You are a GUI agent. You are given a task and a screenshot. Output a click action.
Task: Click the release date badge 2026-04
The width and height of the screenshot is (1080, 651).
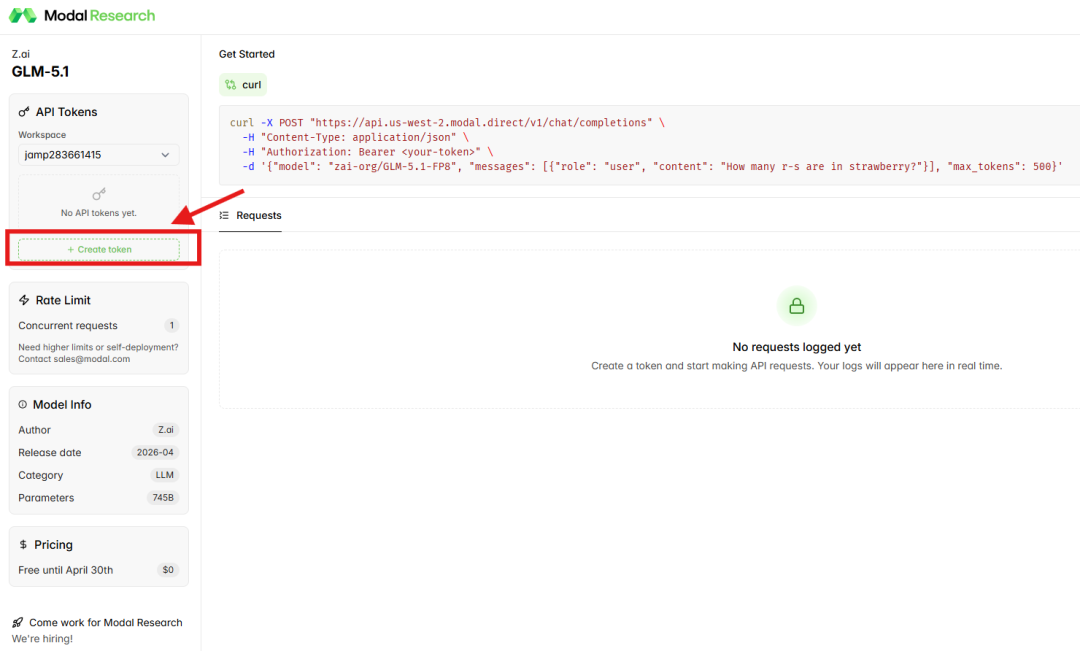(x=155, y=453)
